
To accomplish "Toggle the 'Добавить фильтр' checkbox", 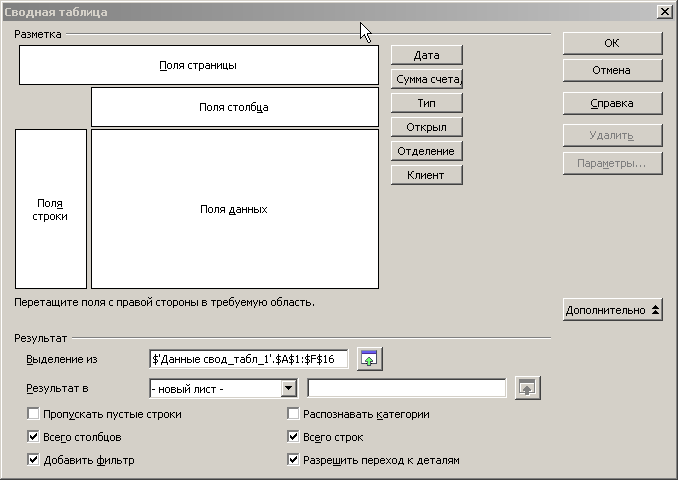I will pos(34,460).
